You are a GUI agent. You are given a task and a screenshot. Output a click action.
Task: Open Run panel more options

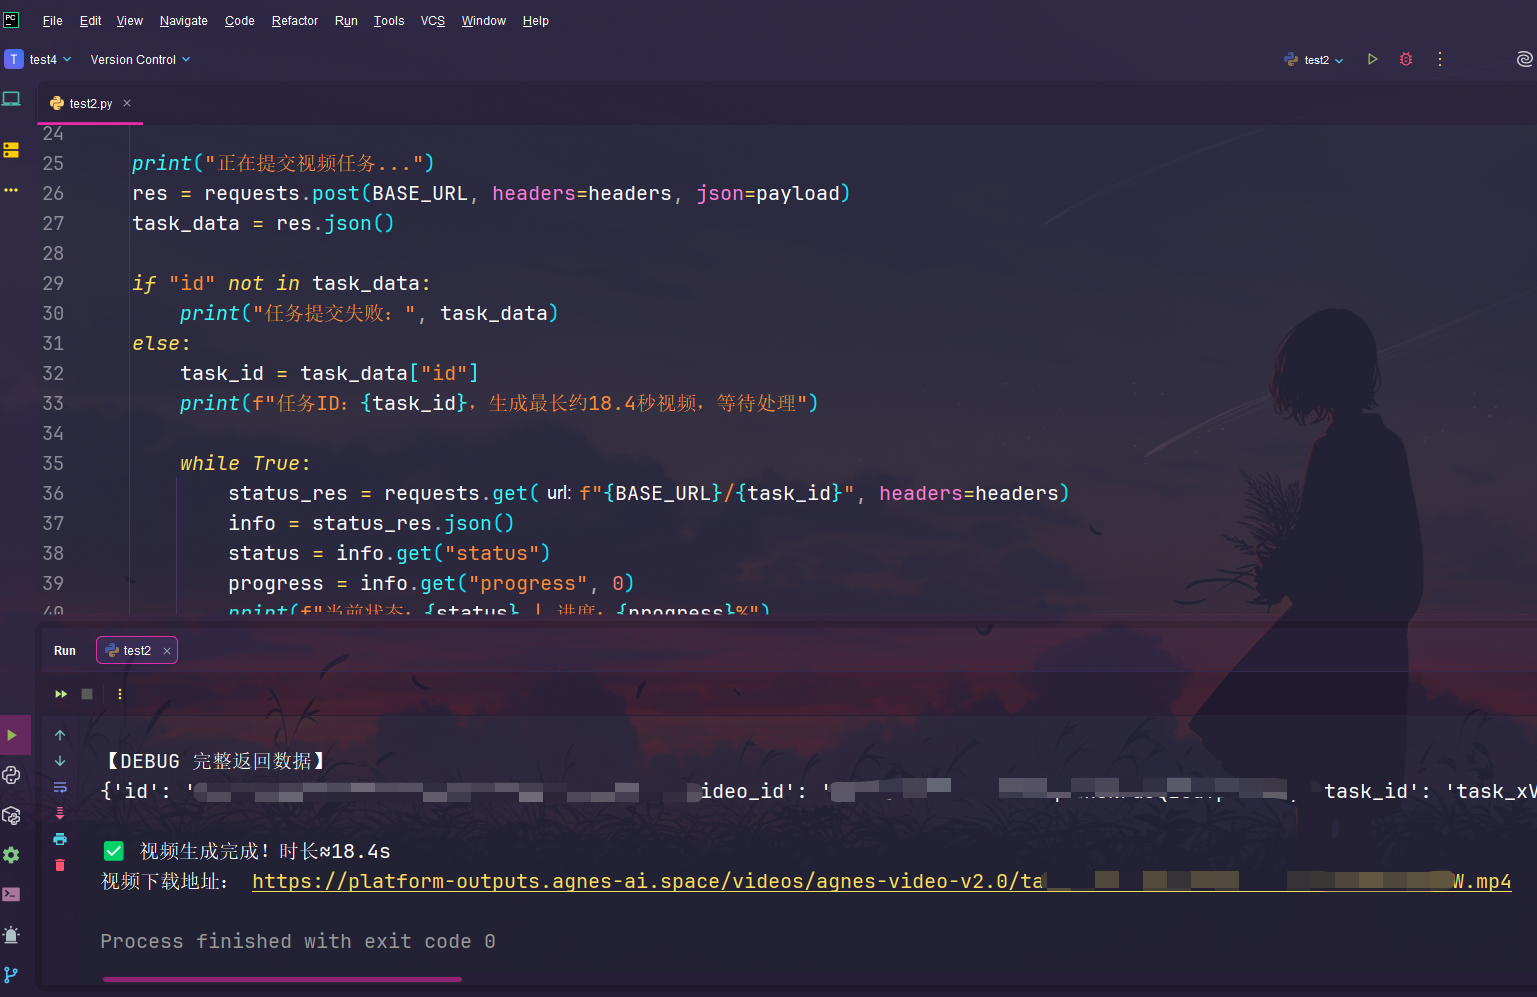point(120,694)
